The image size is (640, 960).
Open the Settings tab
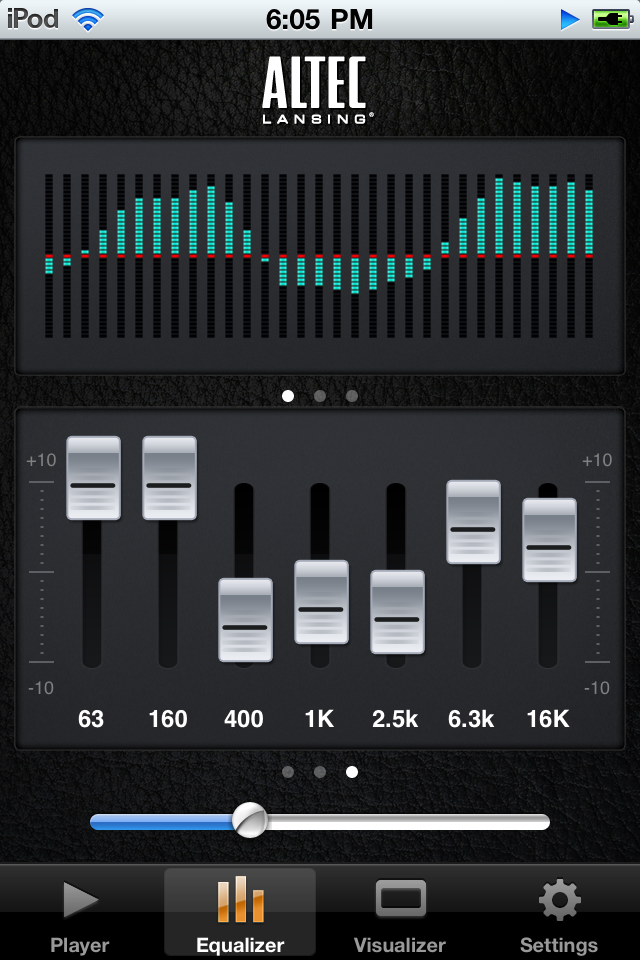[x=559, y=913]
